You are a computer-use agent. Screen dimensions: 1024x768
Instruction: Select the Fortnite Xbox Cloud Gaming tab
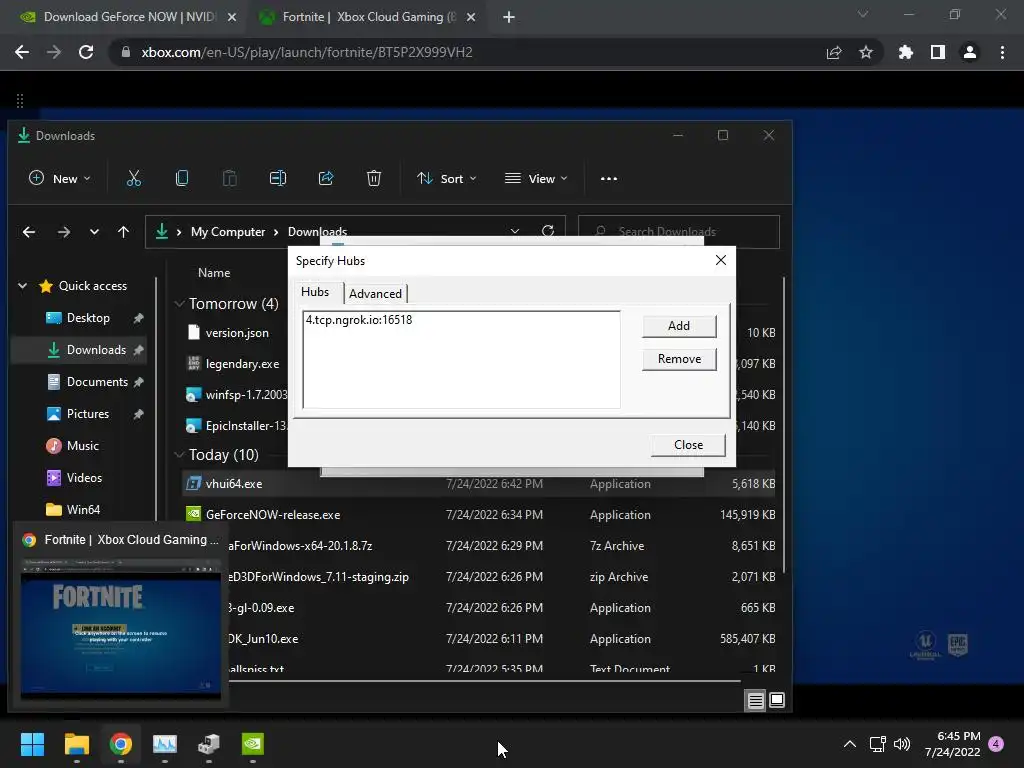pyautogui.click(x=368, y=17)
